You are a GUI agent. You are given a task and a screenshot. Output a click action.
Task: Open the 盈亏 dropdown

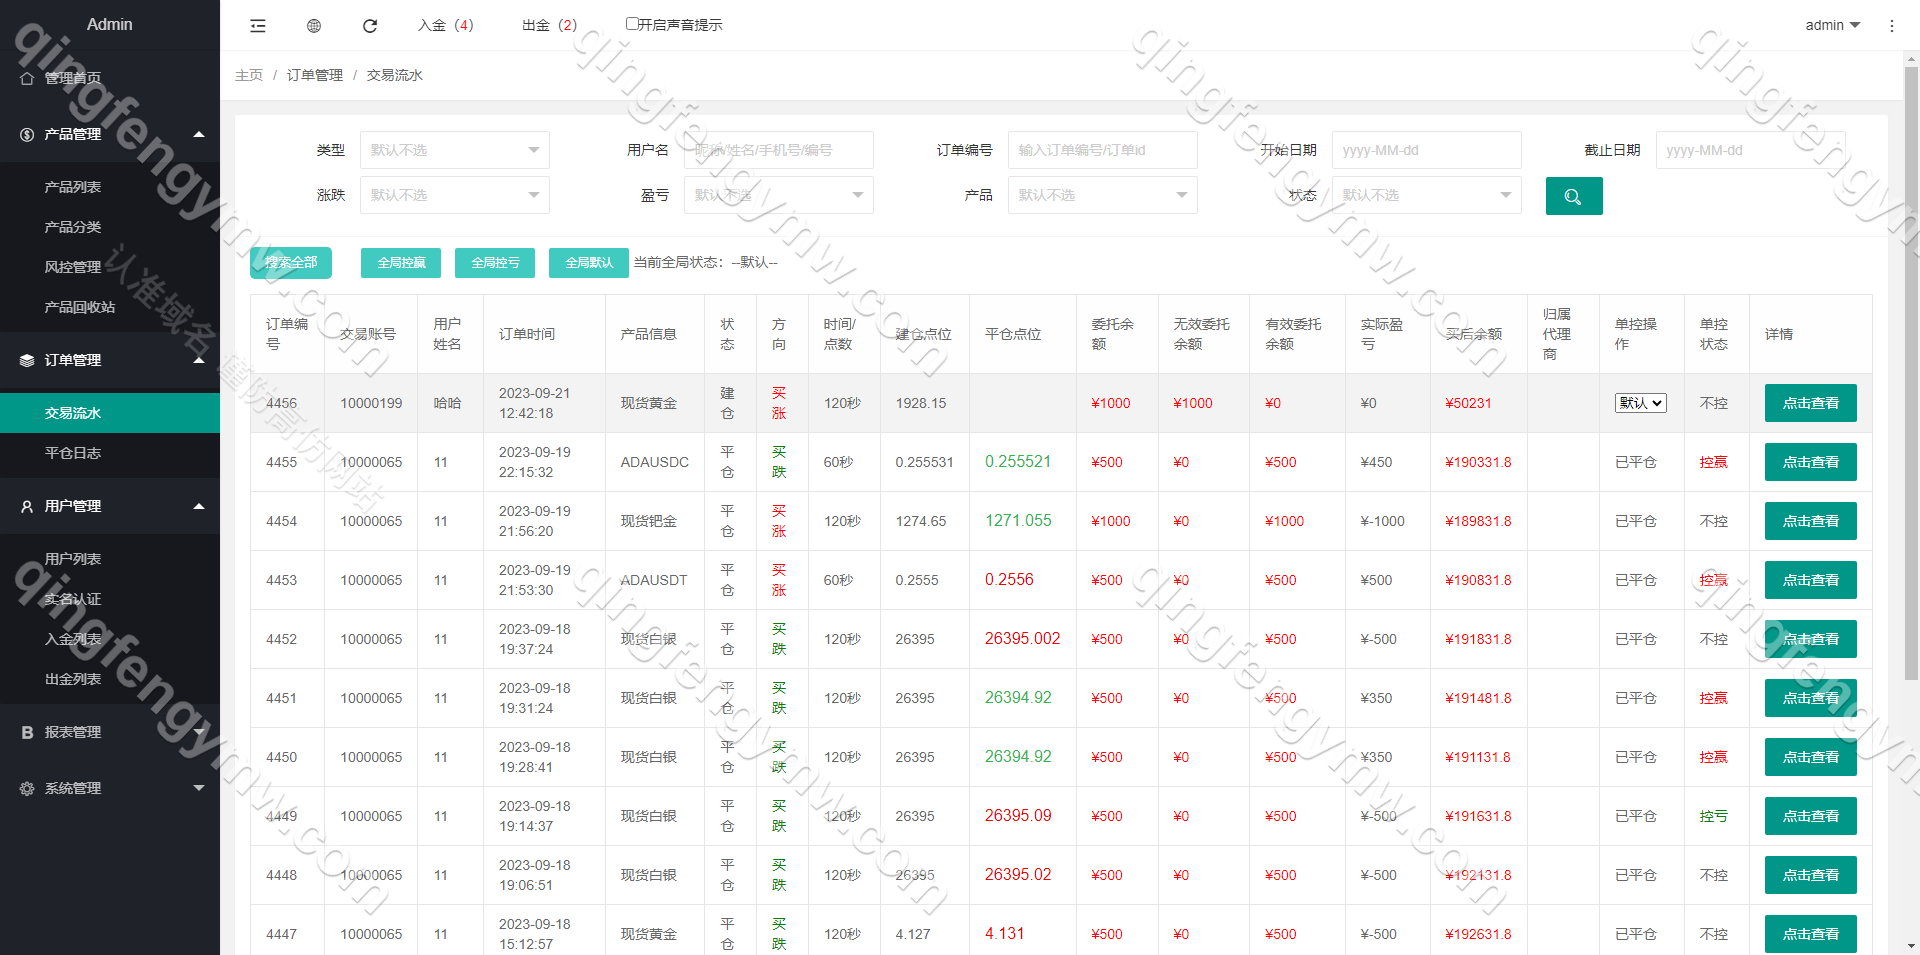779,195
